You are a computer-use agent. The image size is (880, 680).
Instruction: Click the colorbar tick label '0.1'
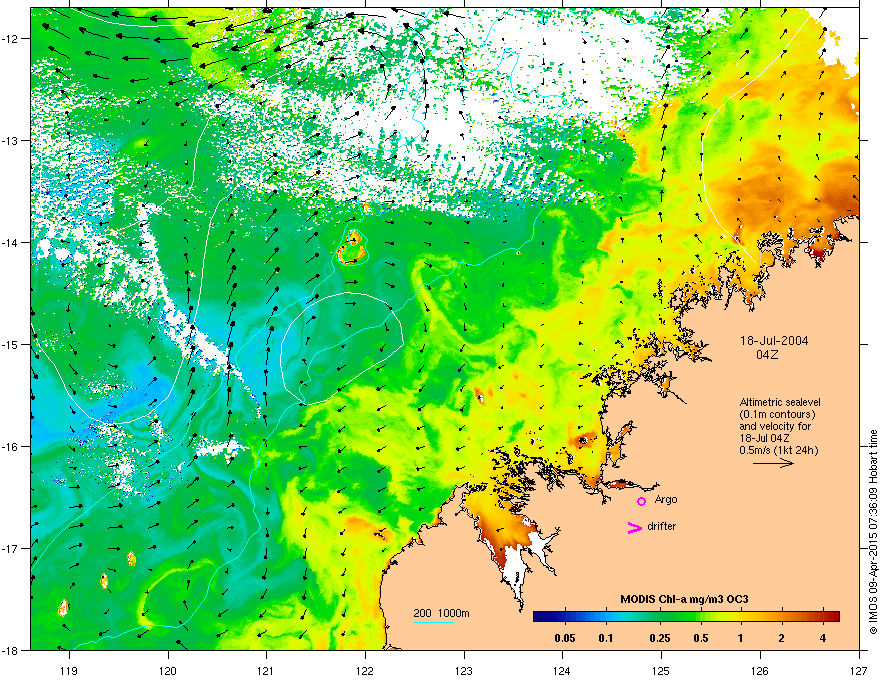606,638
